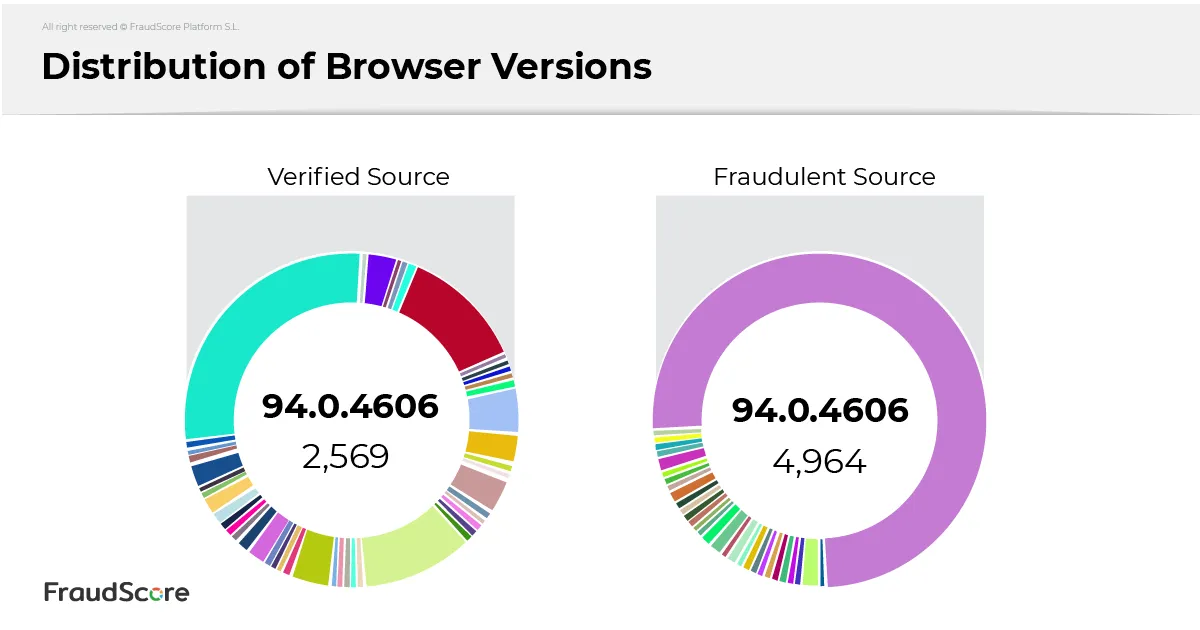Click the navy blue segment on Verified donut left
This screenshot has height=630, width=1200.
(x=216, y=468)
